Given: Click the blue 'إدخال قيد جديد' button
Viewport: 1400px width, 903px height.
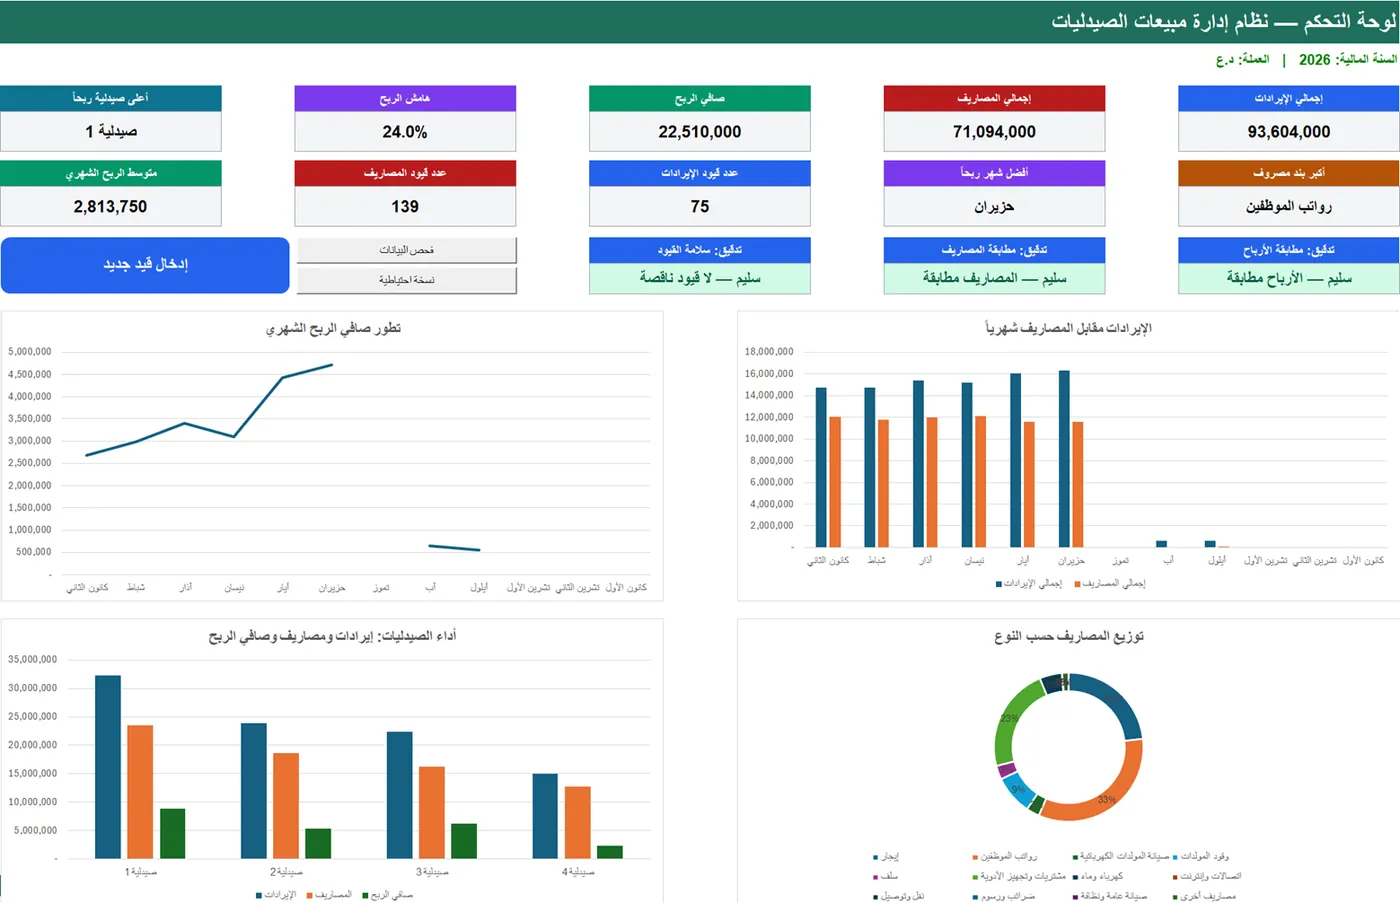Looking at the screenshot, I should coord(145,265).
